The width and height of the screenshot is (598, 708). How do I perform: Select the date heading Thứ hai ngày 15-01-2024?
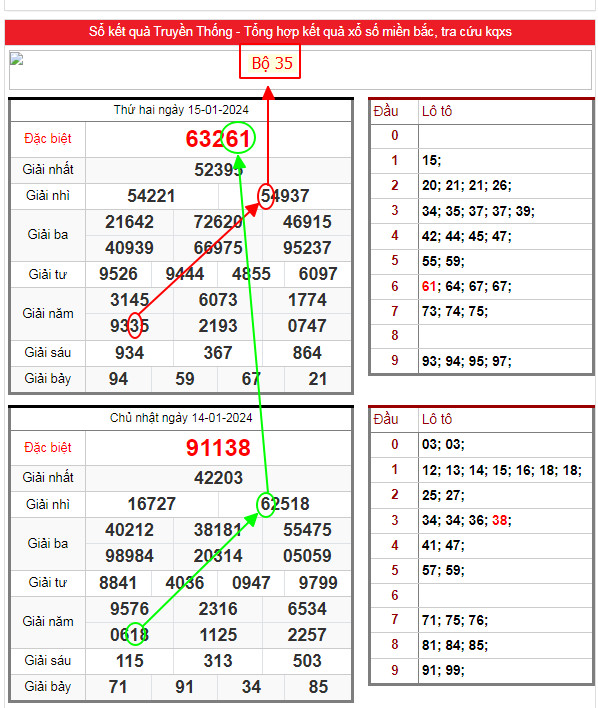[181, 110]
